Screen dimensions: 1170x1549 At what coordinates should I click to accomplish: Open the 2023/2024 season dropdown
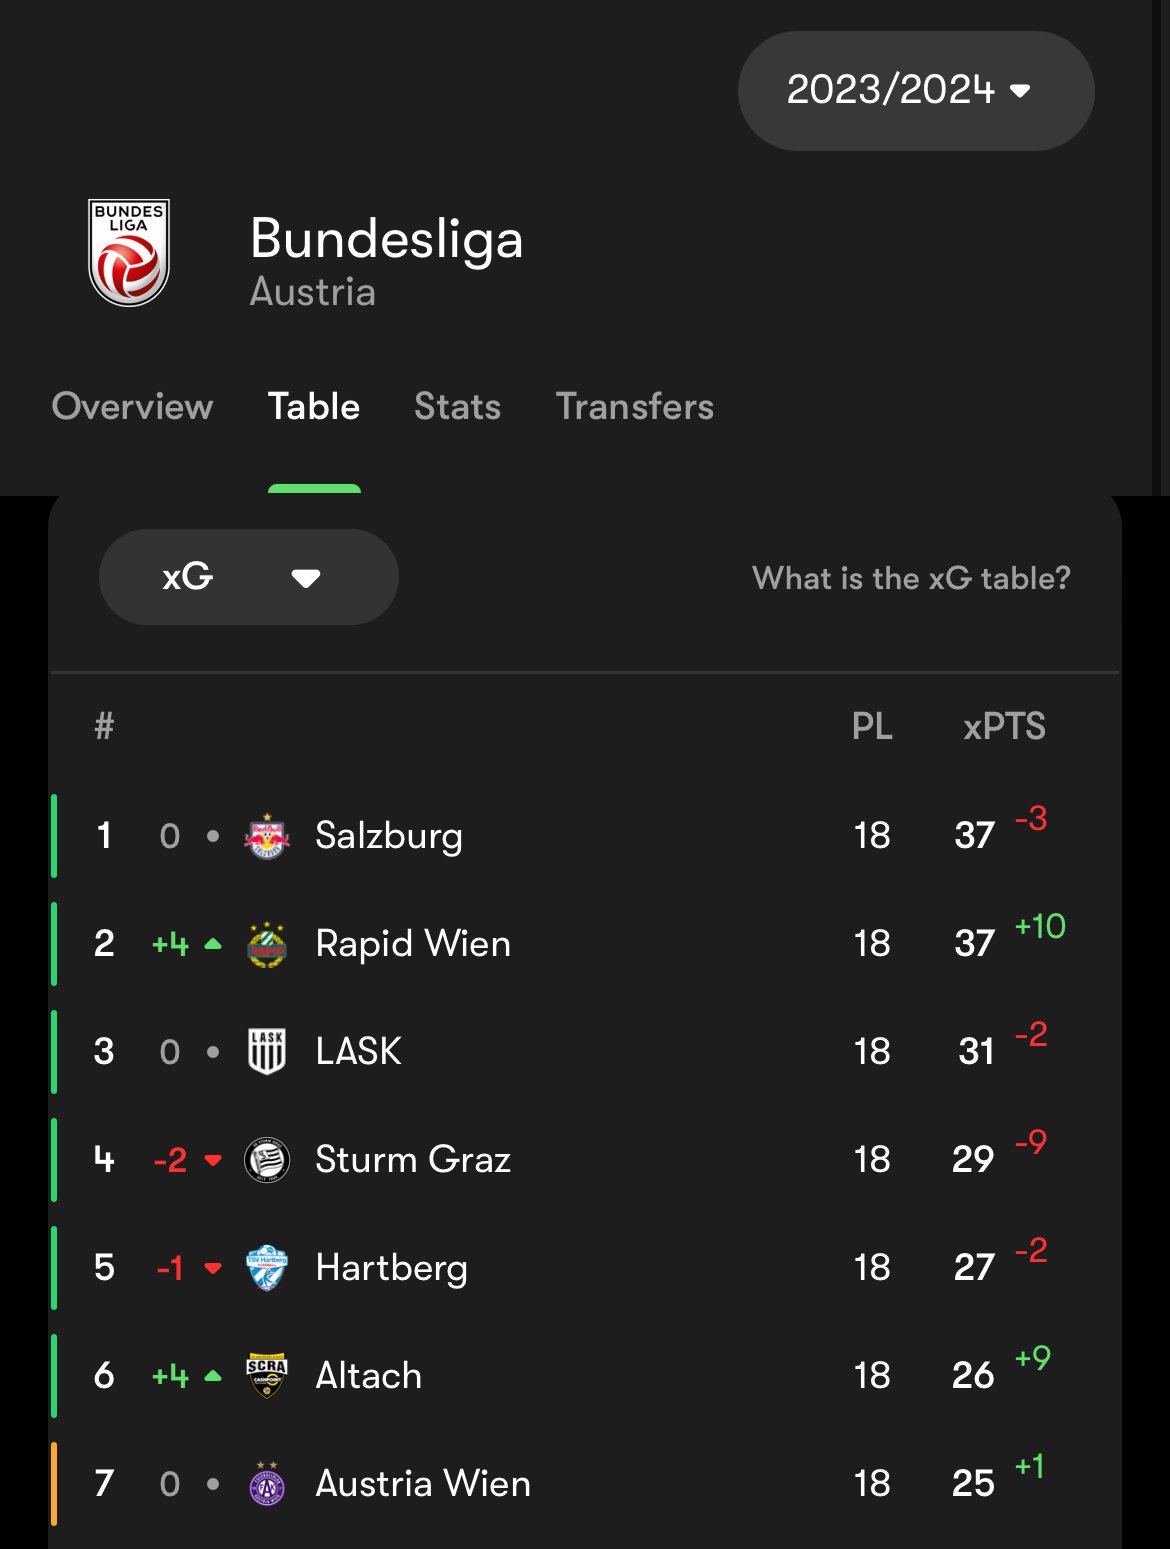[x=916, y=91]
